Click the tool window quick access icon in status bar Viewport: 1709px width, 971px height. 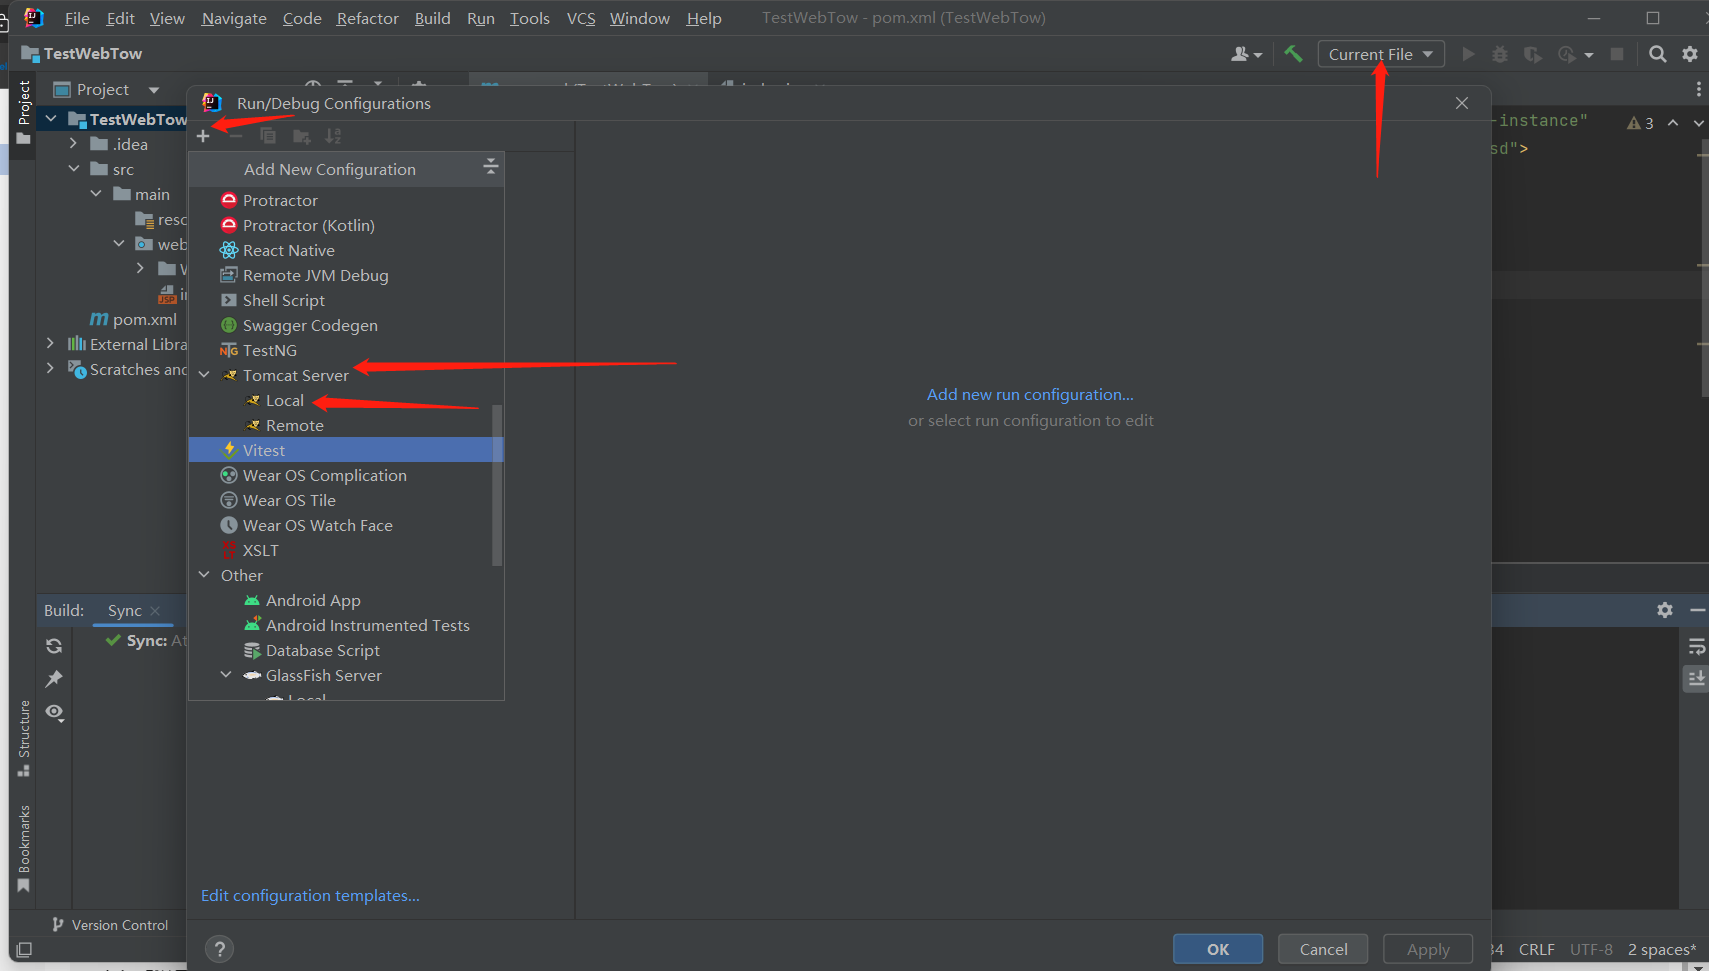pyautogui.click(x=25, y=949)
